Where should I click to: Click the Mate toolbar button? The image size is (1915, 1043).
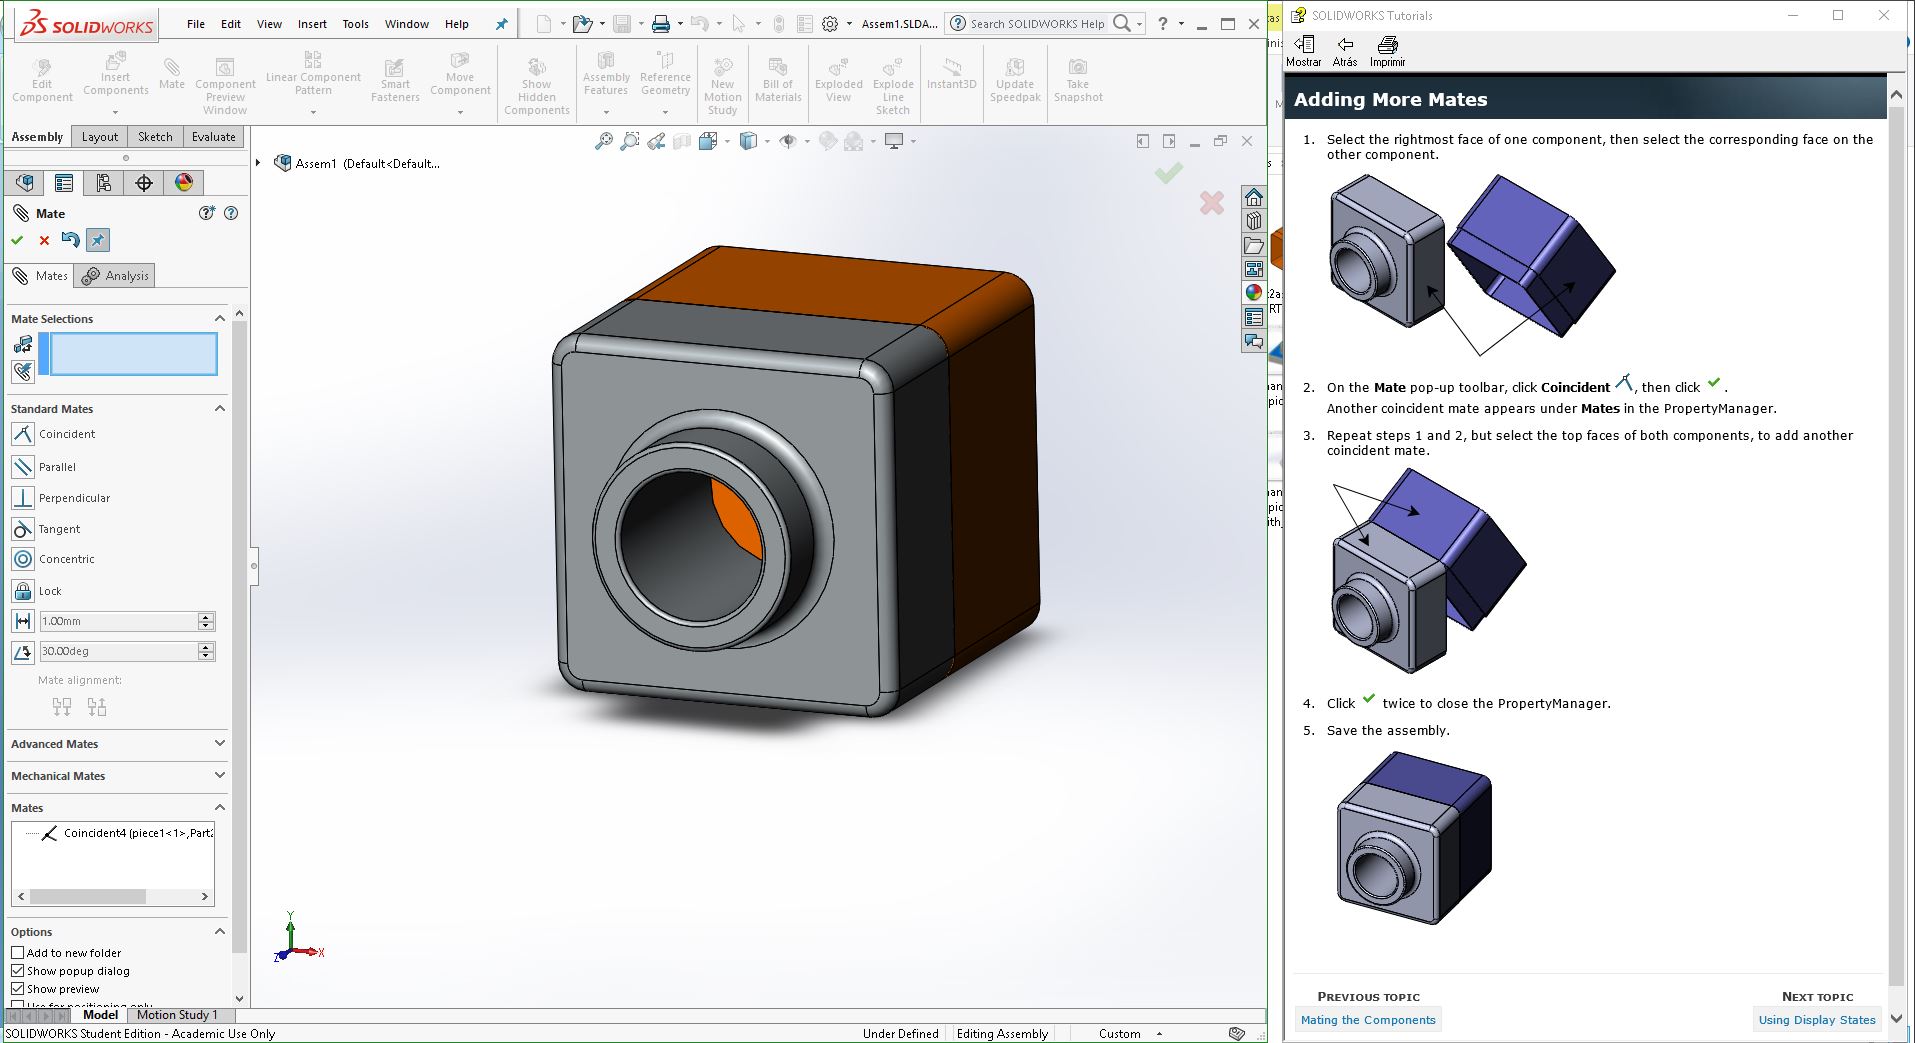point(172,75)
